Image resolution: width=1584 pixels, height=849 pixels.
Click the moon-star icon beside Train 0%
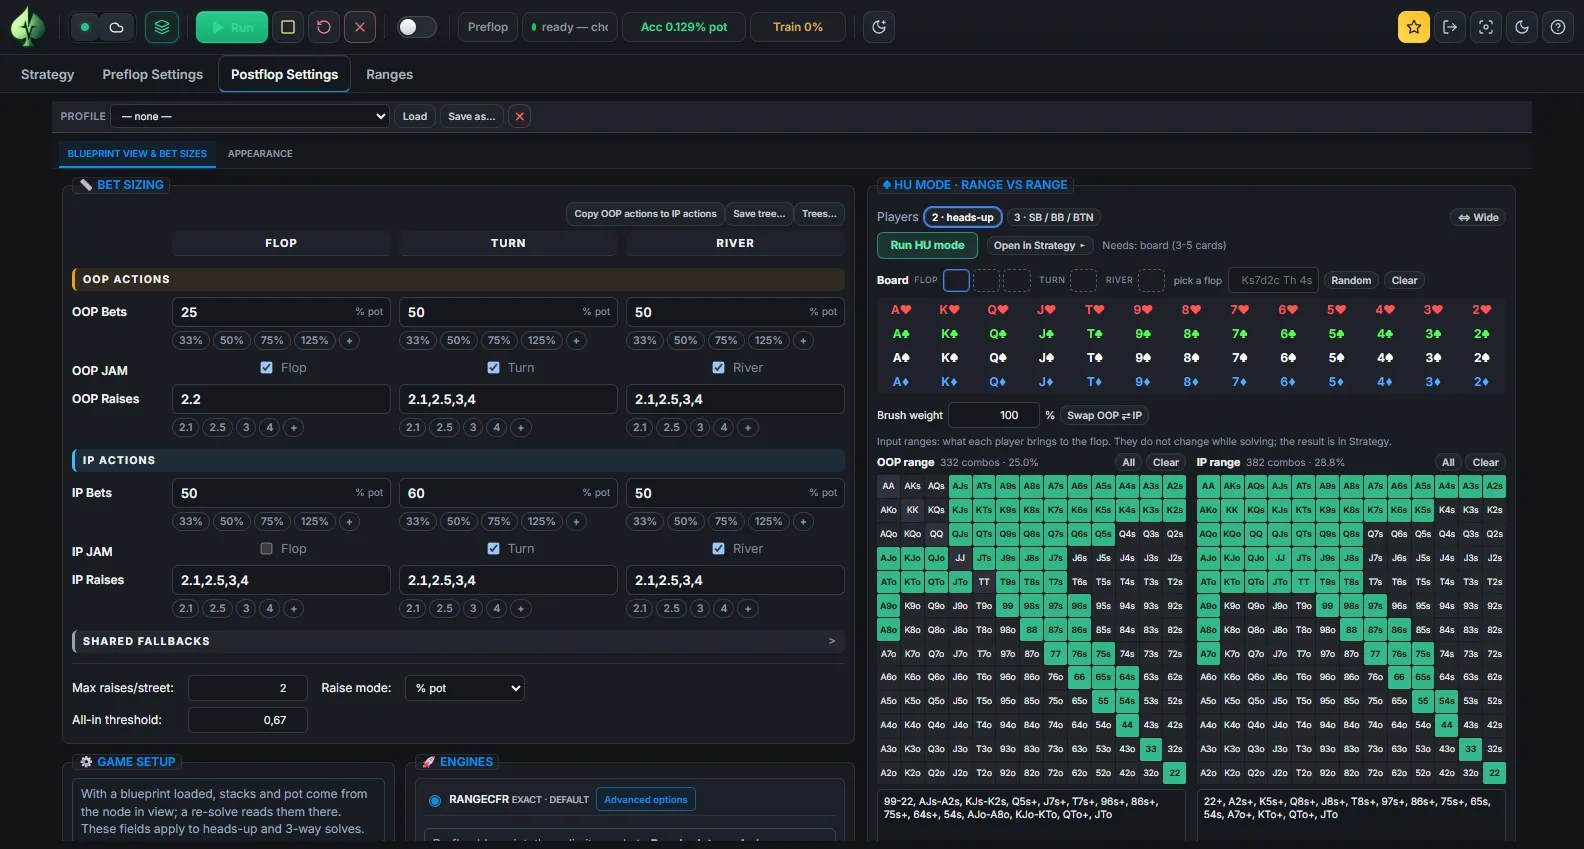[879, 27]
